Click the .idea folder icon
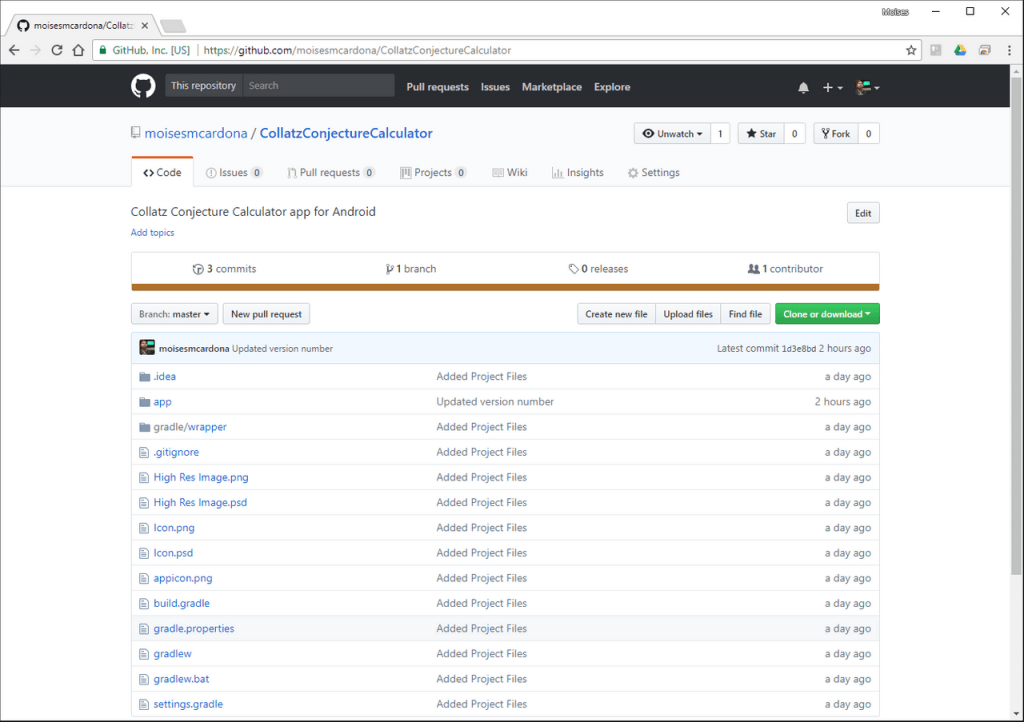The image size is (1024, 722). tap(144, 377)
